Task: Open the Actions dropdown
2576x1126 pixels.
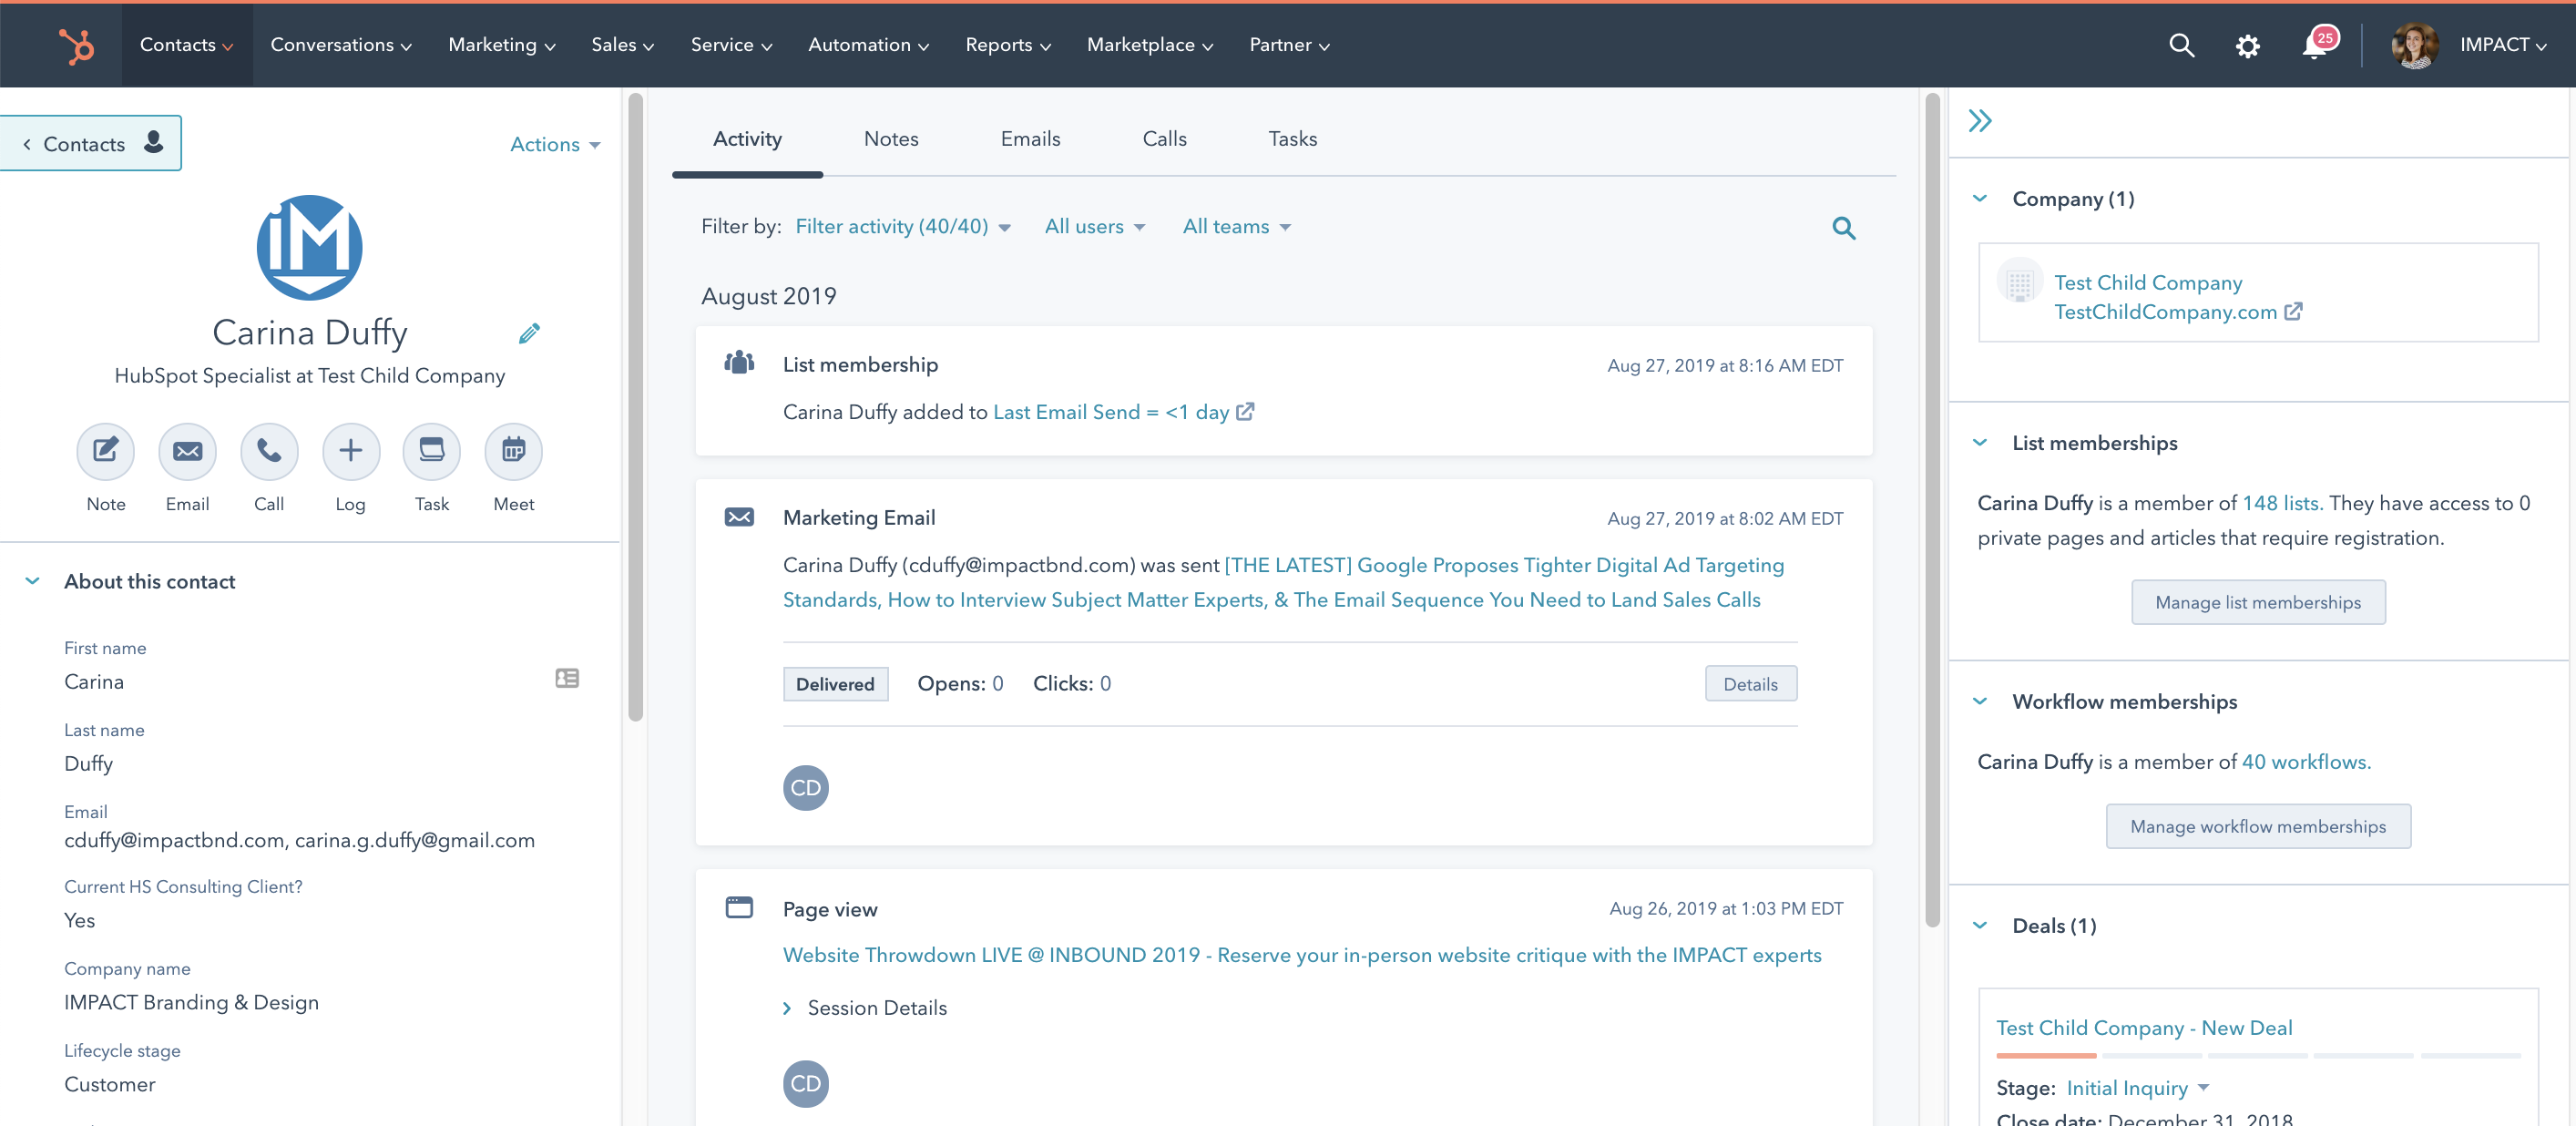Action: [x=555, y=144]
